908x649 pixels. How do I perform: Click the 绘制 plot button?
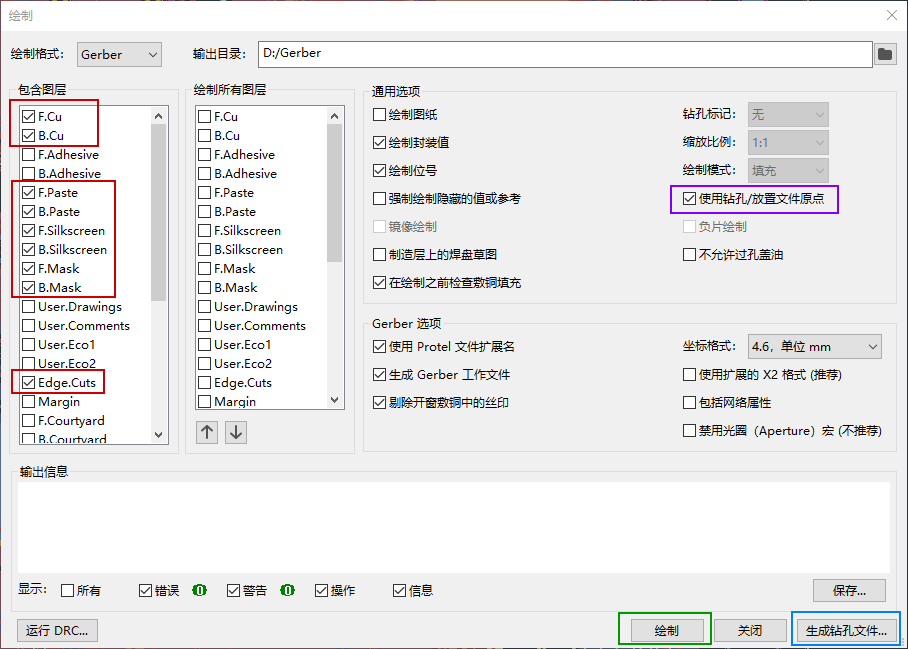coord(667,630)
